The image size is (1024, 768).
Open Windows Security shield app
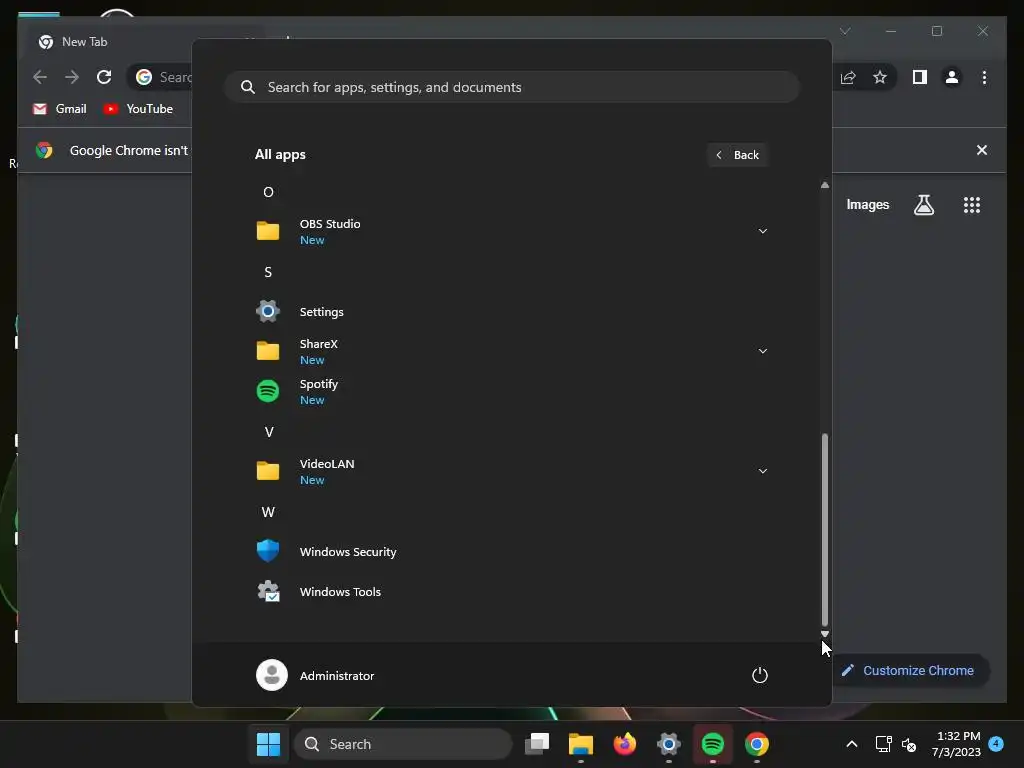pos(511,551)
